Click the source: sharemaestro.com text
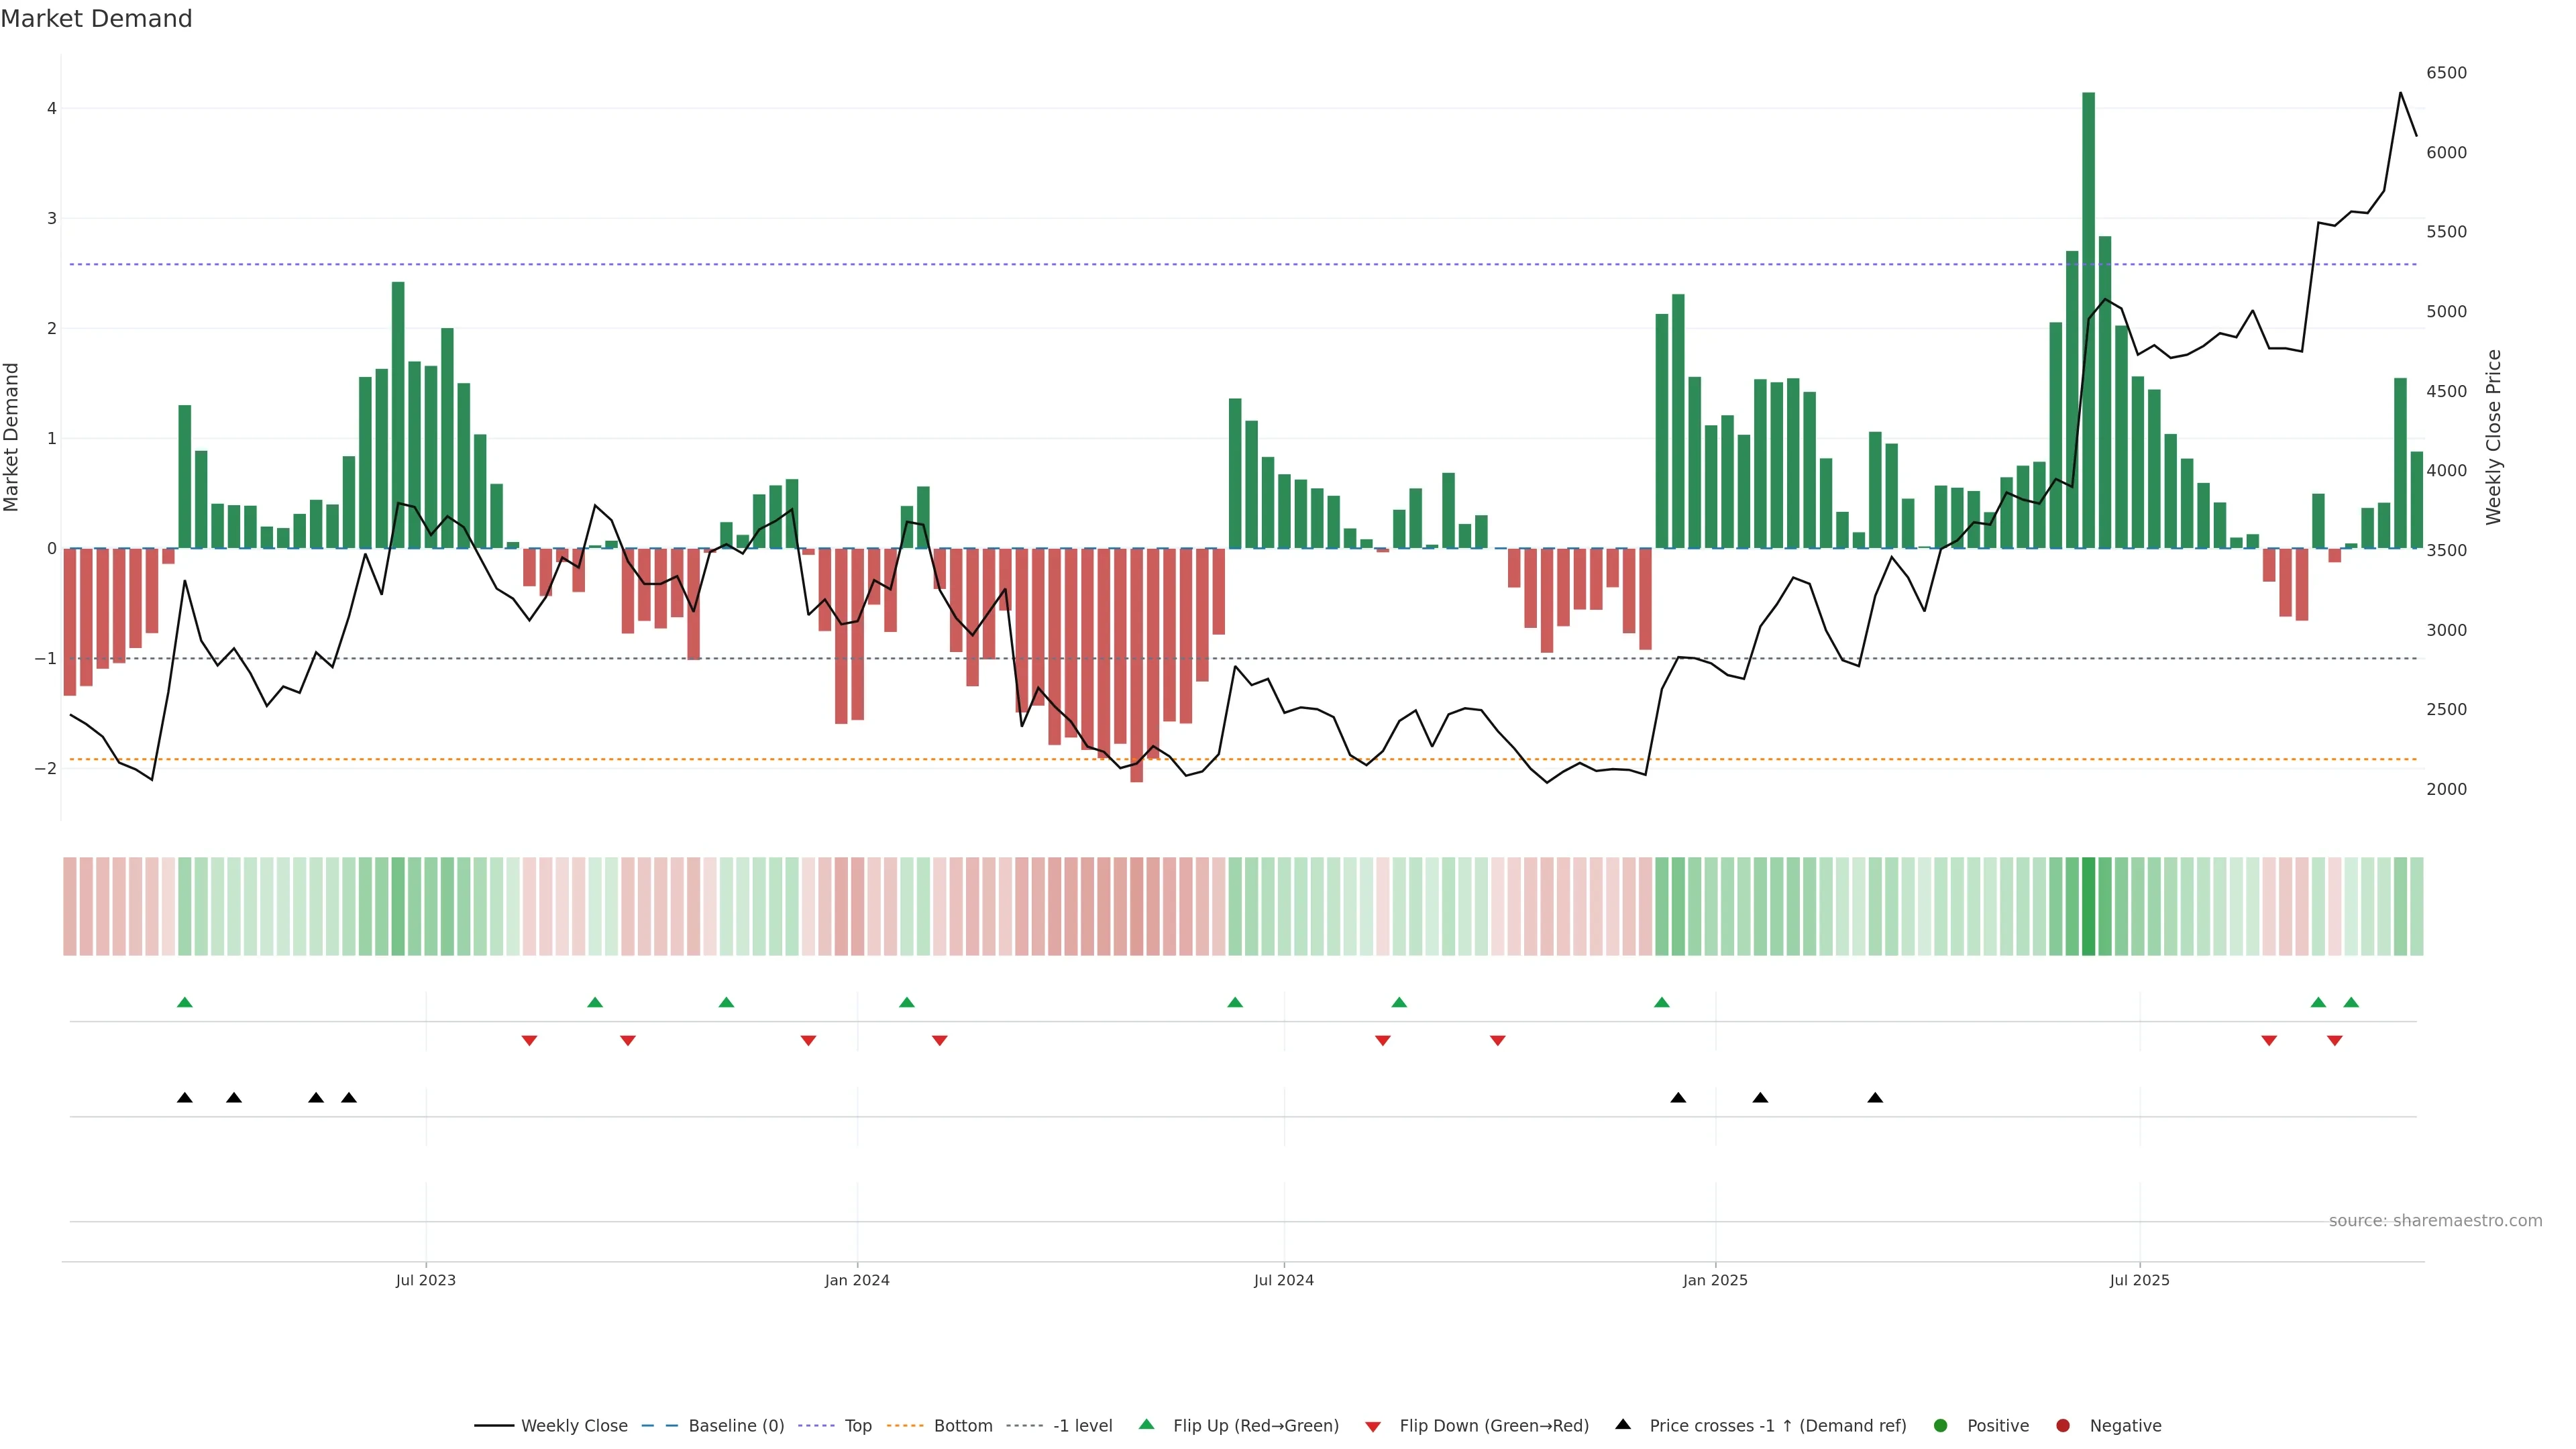Image resolution: width=2576 pixels, height=1449 pixels. [2435, 1221]
